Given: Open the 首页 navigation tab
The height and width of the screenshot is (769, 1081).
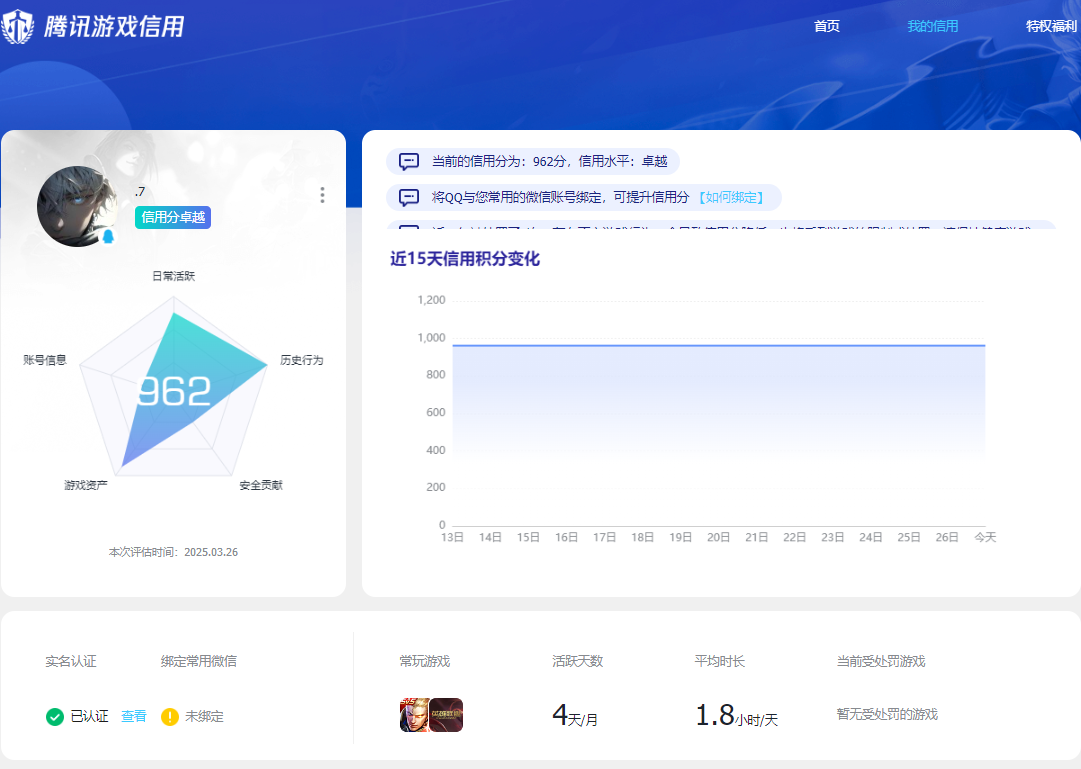Looking at the screenshot, I should tap(827, 26).
